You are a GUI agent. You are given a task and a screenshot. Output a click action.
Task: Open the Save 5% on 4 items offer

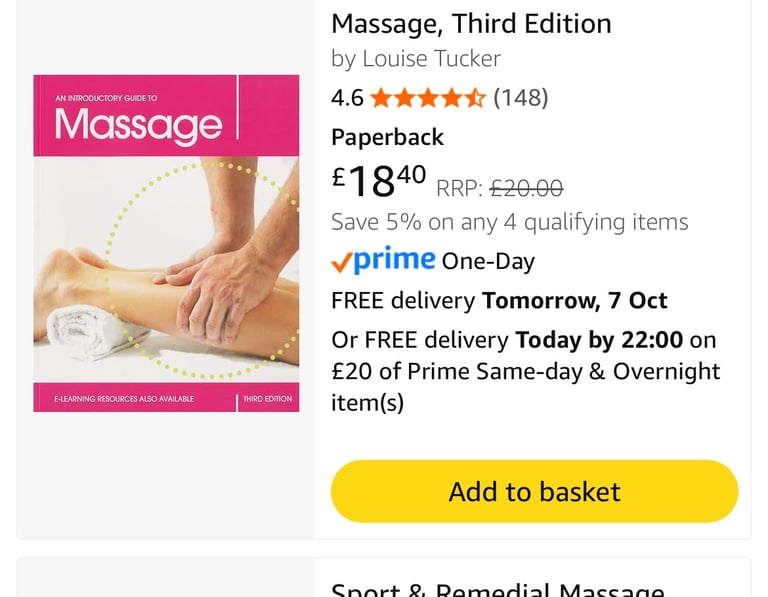(510, 222)
